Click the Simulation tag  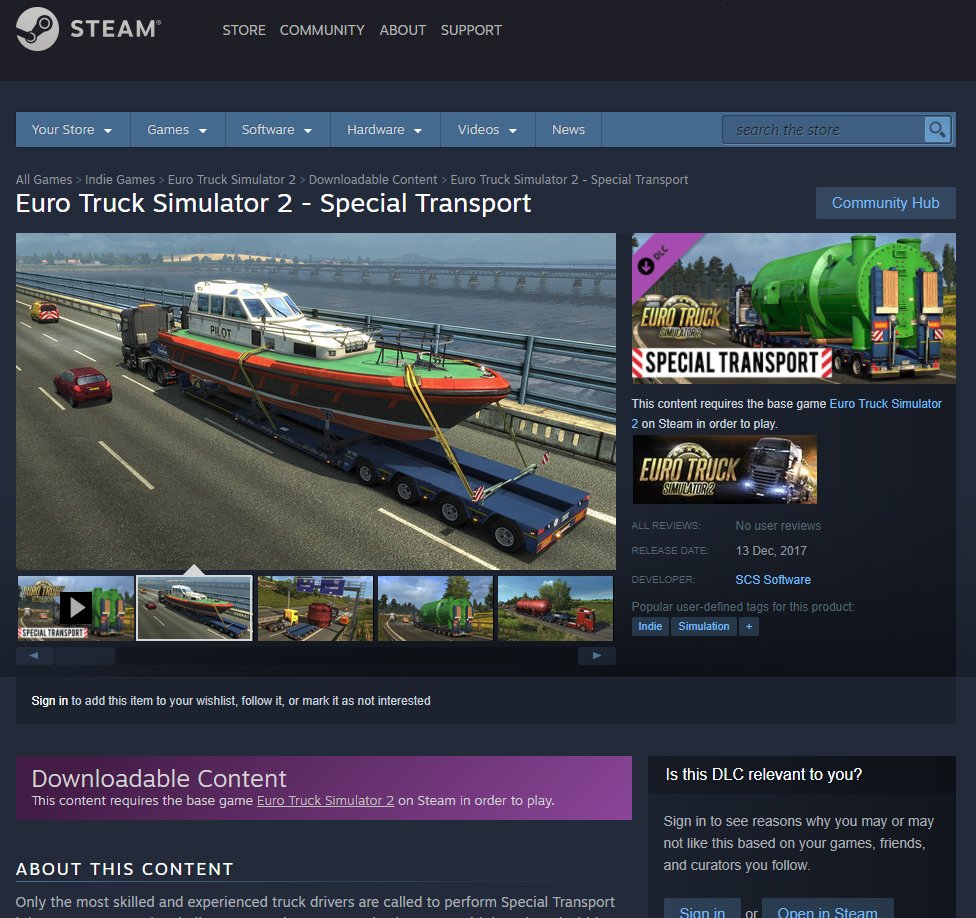point(703,626)
